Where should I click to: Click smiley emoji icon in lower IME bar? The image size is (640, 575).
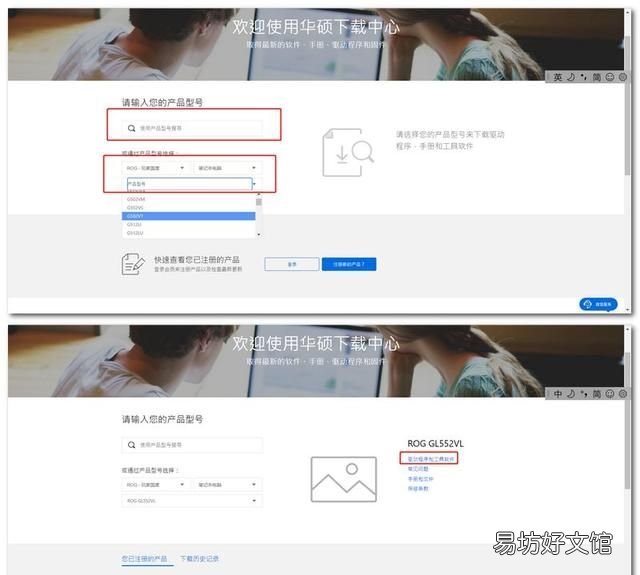(610, 394)
